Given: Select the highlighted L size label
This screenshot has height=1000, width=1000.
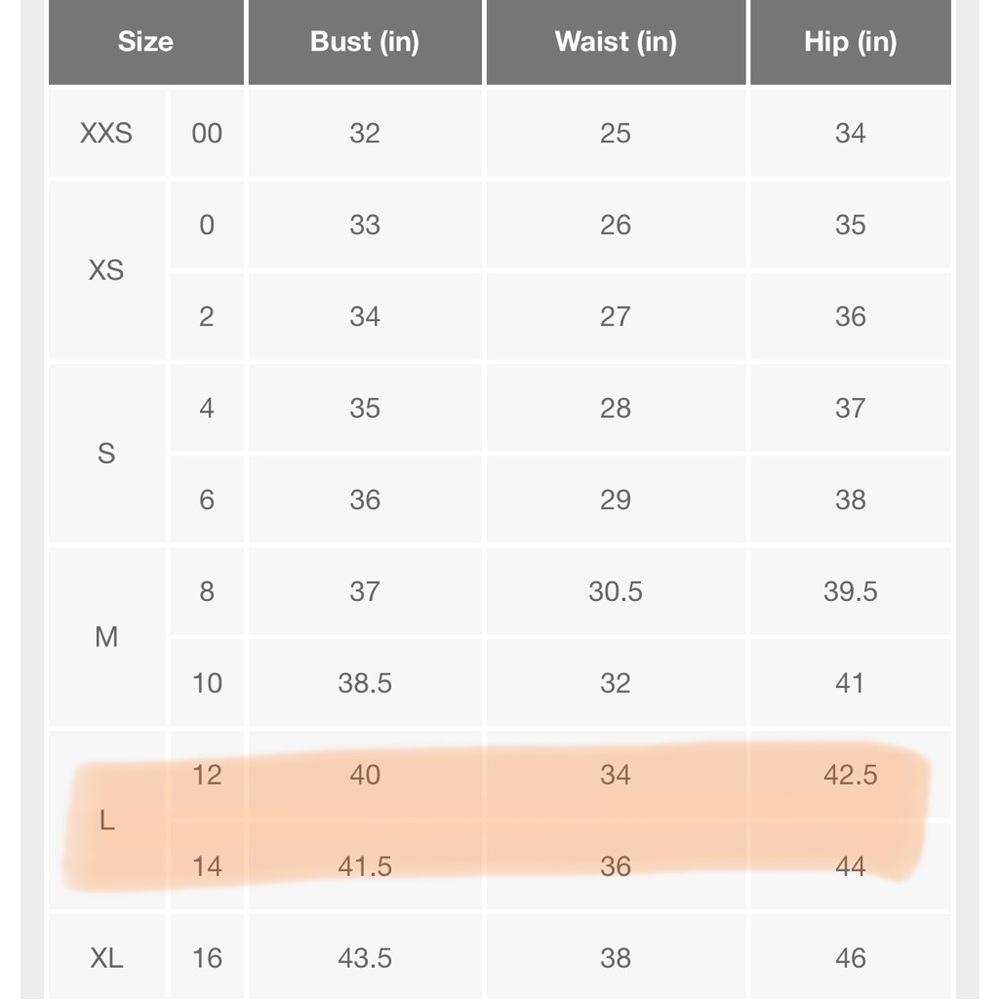Looking at the screenshot, I should coord(107,820).
